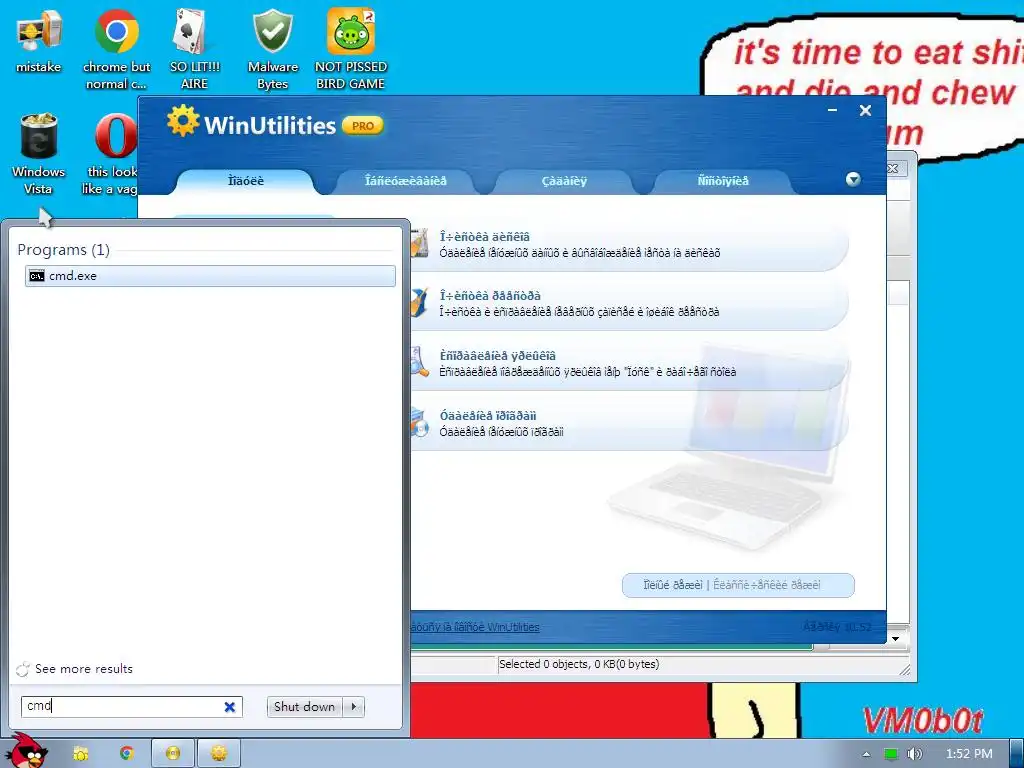Screen dimensions: 1024x768
Task: Select the SO LIT!!! AIRE solitaire icon
Action: [194, 49]
